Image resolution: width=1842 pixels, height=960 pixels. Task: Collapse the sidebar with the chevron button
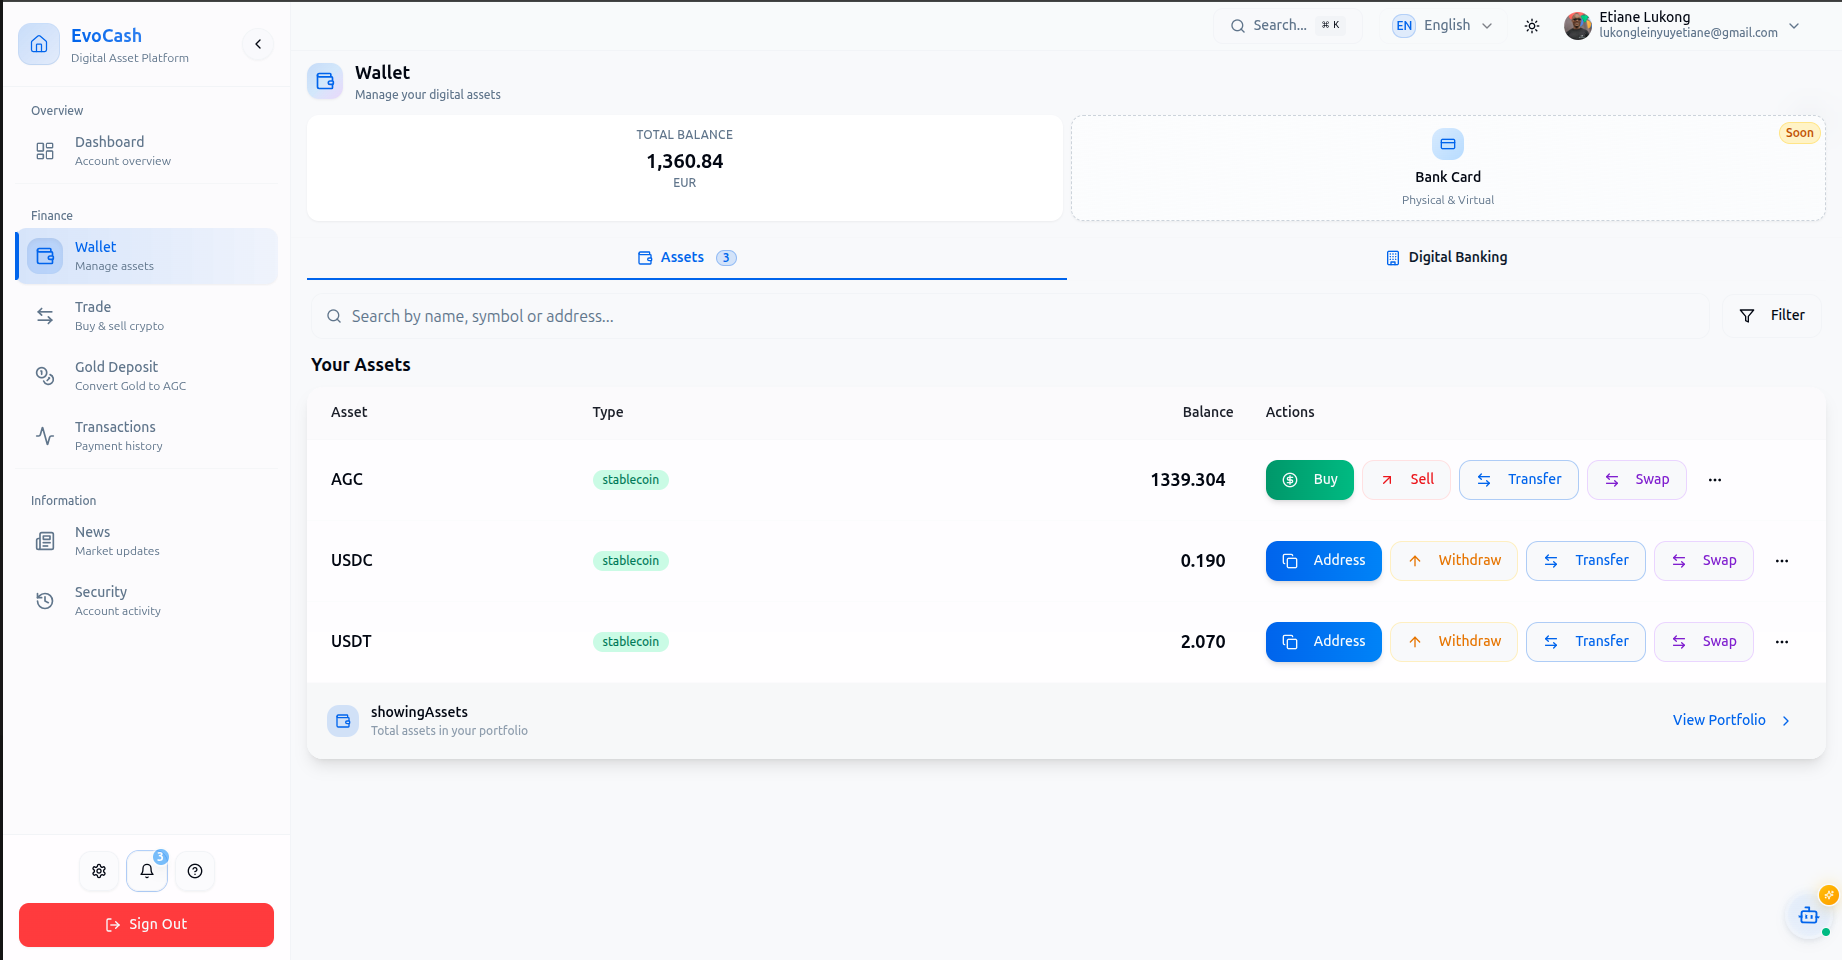[x=258, y=44]
